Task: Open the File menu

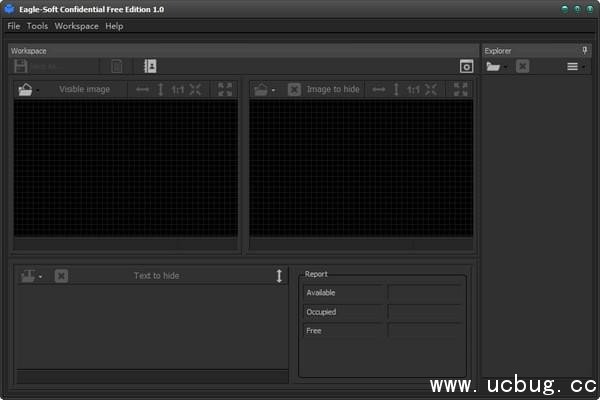Action: [14, 26]
